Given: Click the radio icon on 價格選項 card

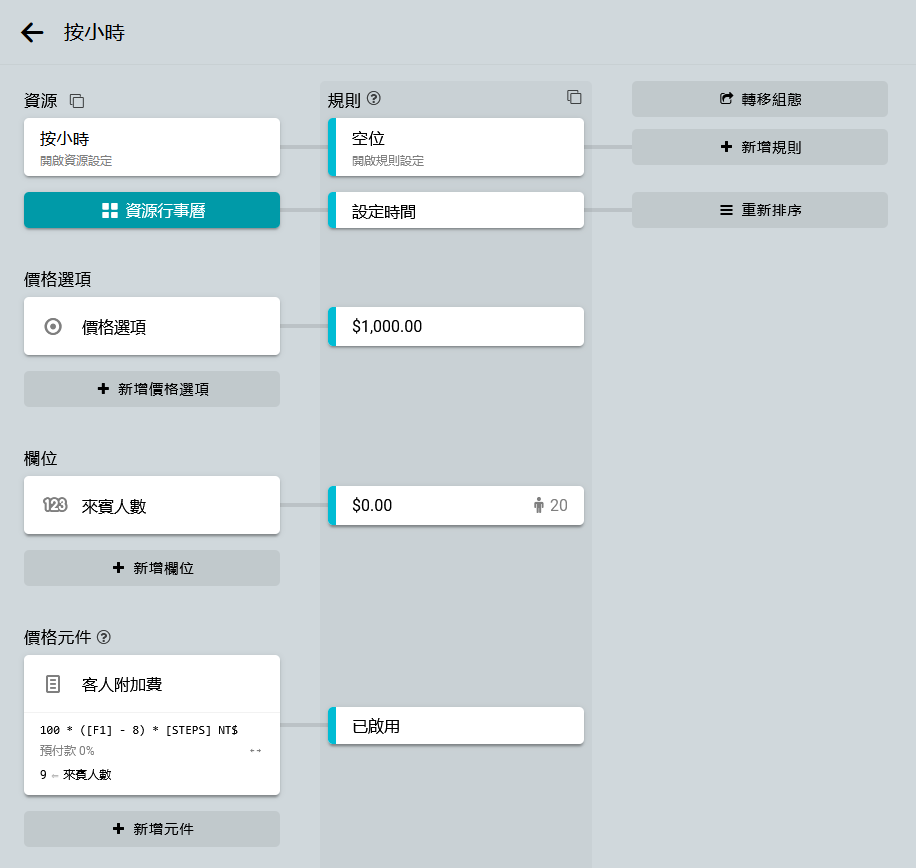Looking at the screenshot, I should tap(54, 326).
